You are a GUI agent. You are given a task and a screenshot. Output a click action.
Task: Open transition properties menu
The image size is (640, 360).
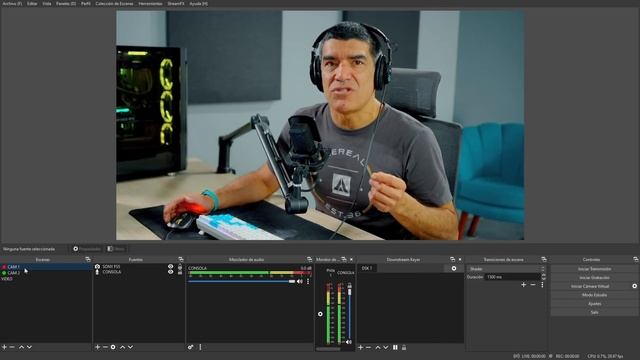542,284
